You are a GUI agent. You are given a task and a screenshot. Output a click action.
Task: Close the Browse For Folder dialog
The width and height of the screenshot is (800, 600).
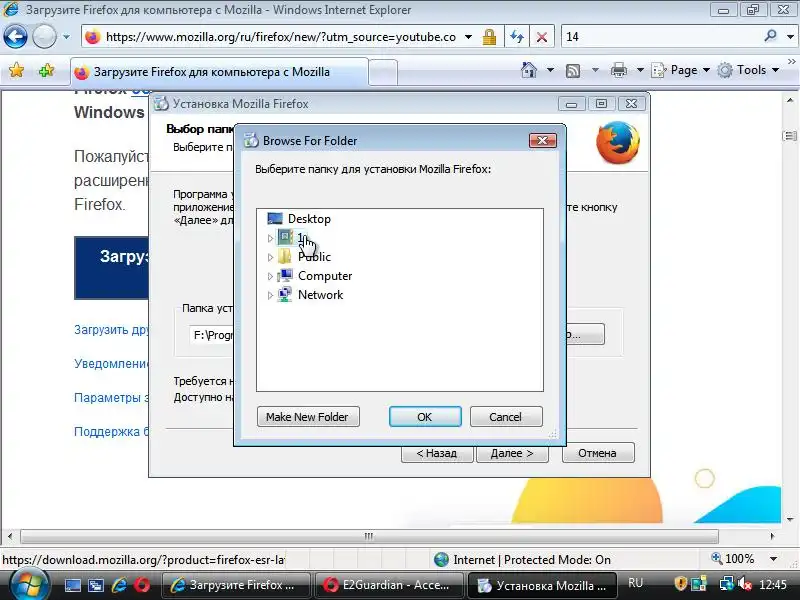click(x=542, y=140)
